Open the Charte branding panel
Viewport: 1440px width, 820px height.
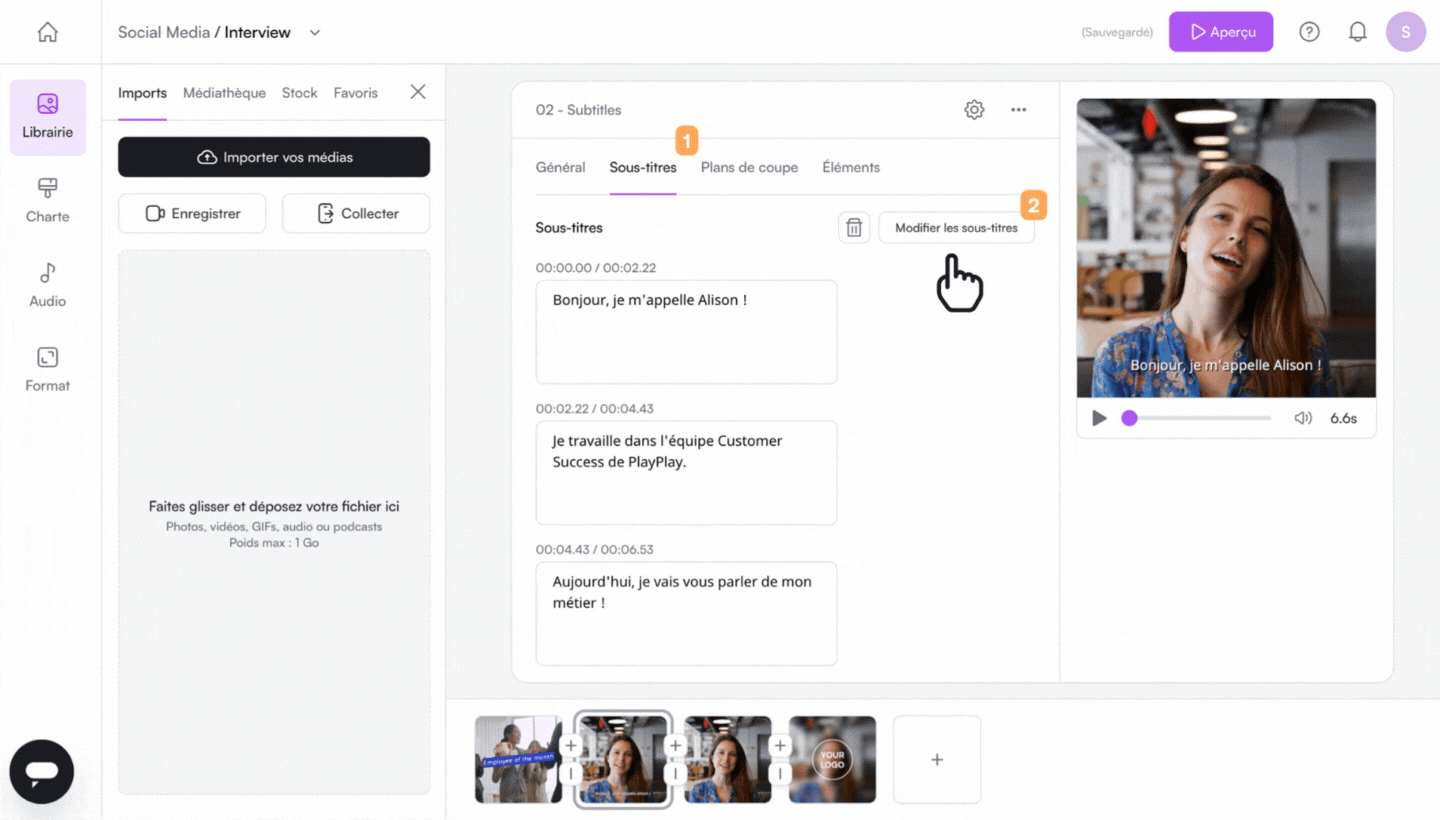point(47,201)
